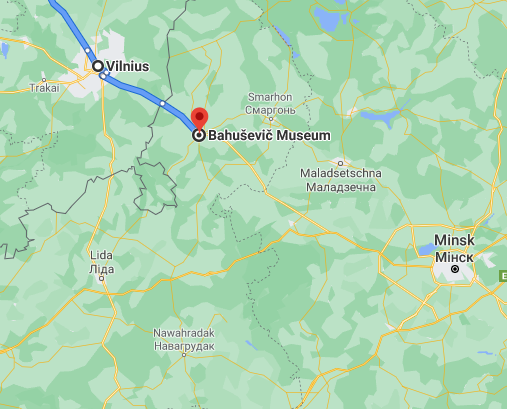507x409 pixels.
Task: Click the reservoir northwest of Minsk
Action: (x=427, y=249)
